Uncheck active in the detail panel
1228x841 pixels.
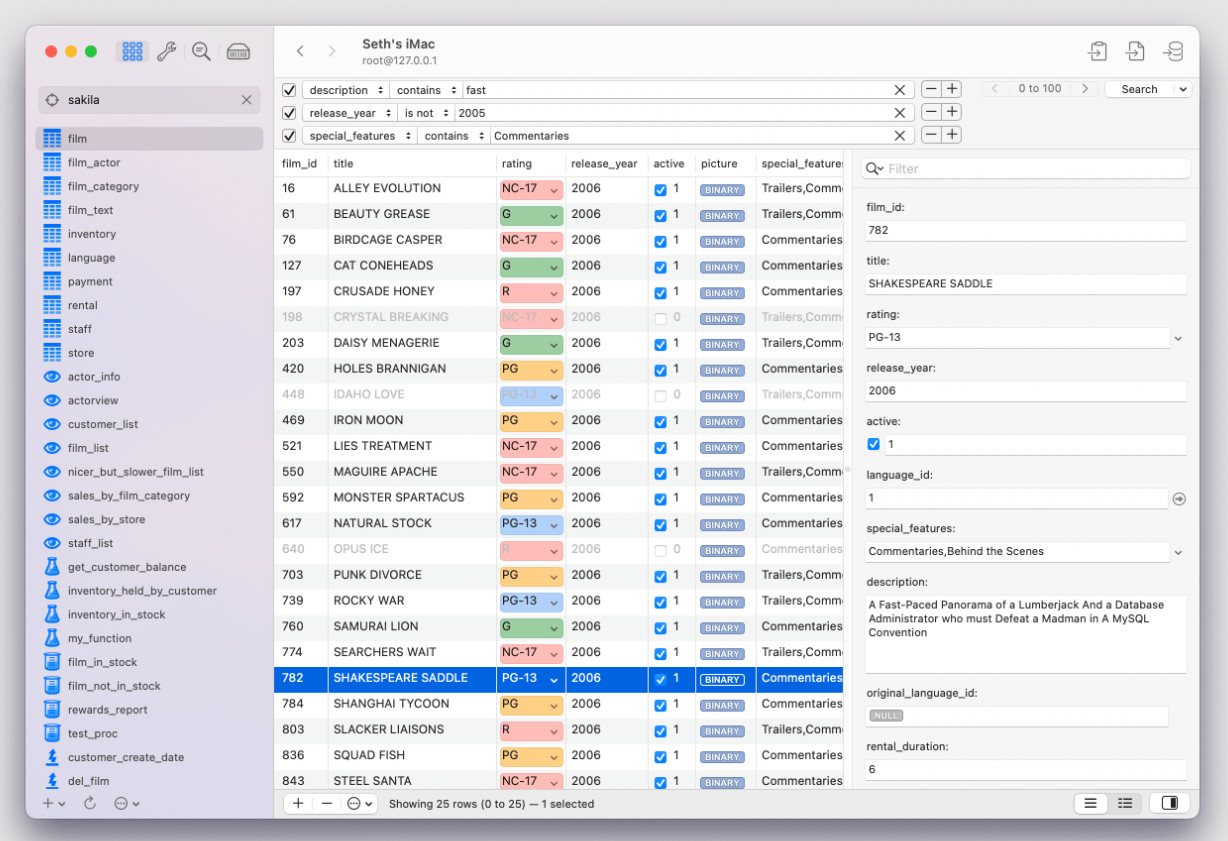[873, 444]
